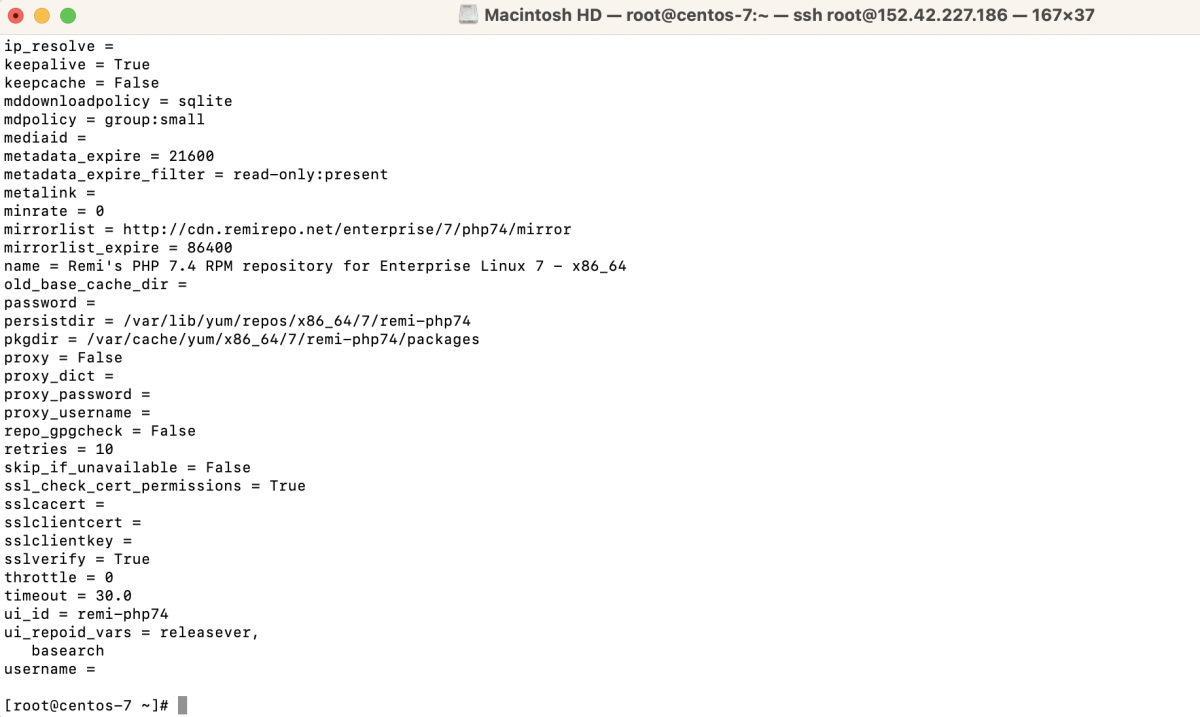Click the mirrorlist_expire = 86400 line

point(118,248)
